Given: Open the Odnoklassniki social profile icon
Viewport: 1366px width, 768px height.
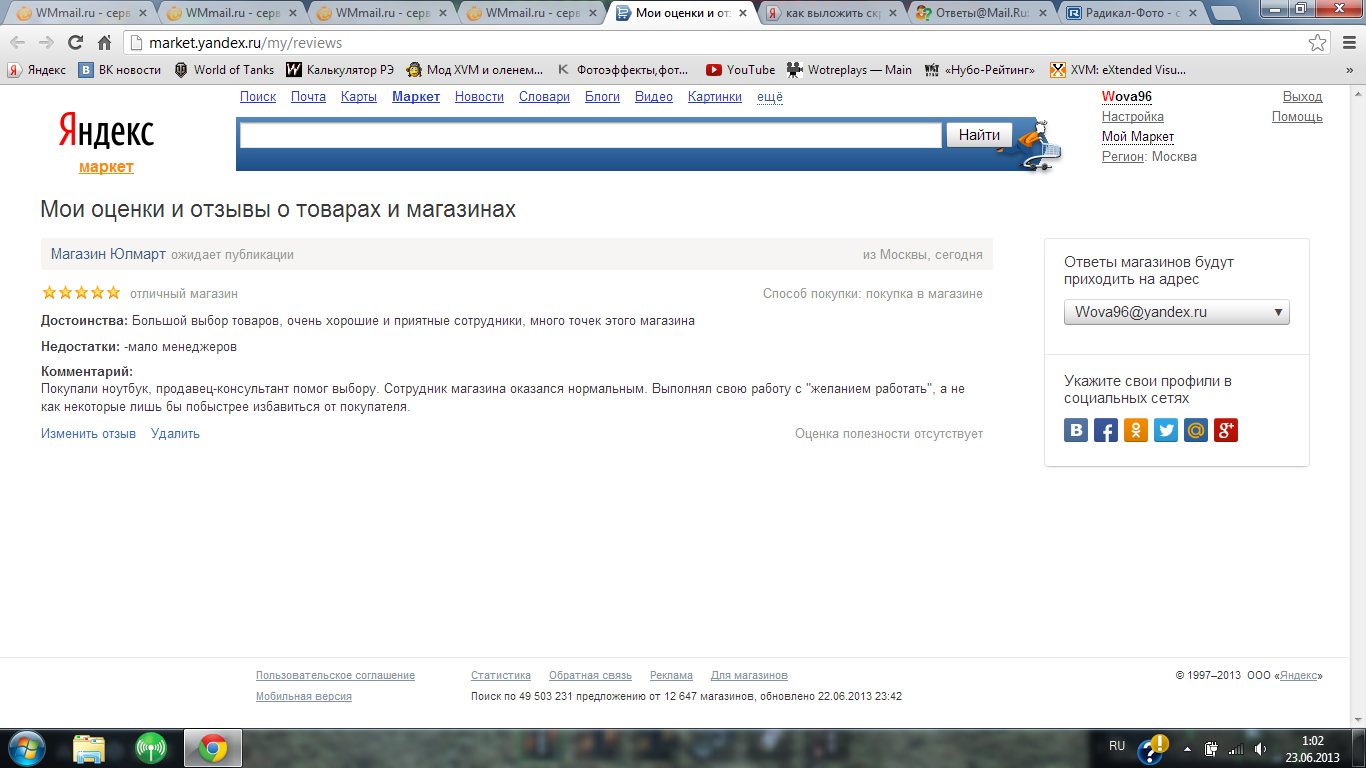Looking at the screenshot, I should 1136,430.
